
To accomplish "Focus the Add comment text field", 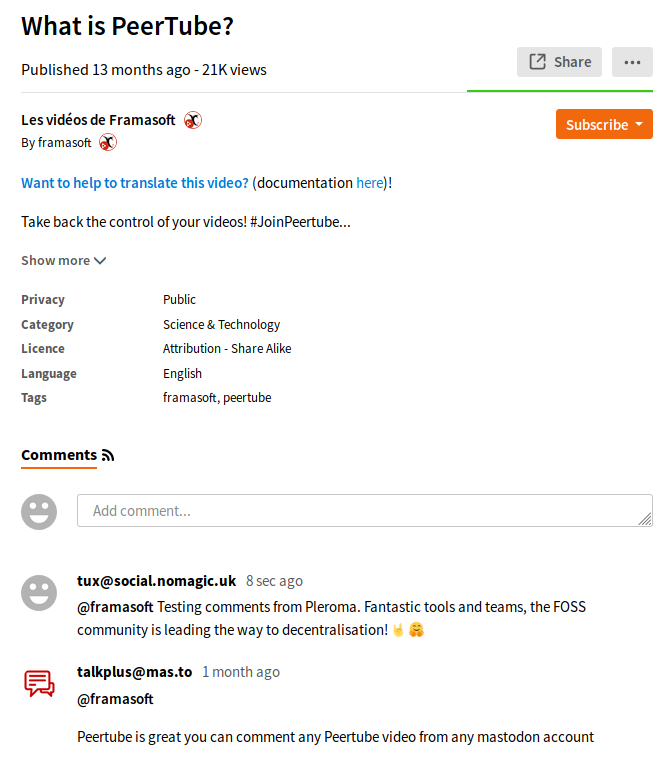I will 365,511.
